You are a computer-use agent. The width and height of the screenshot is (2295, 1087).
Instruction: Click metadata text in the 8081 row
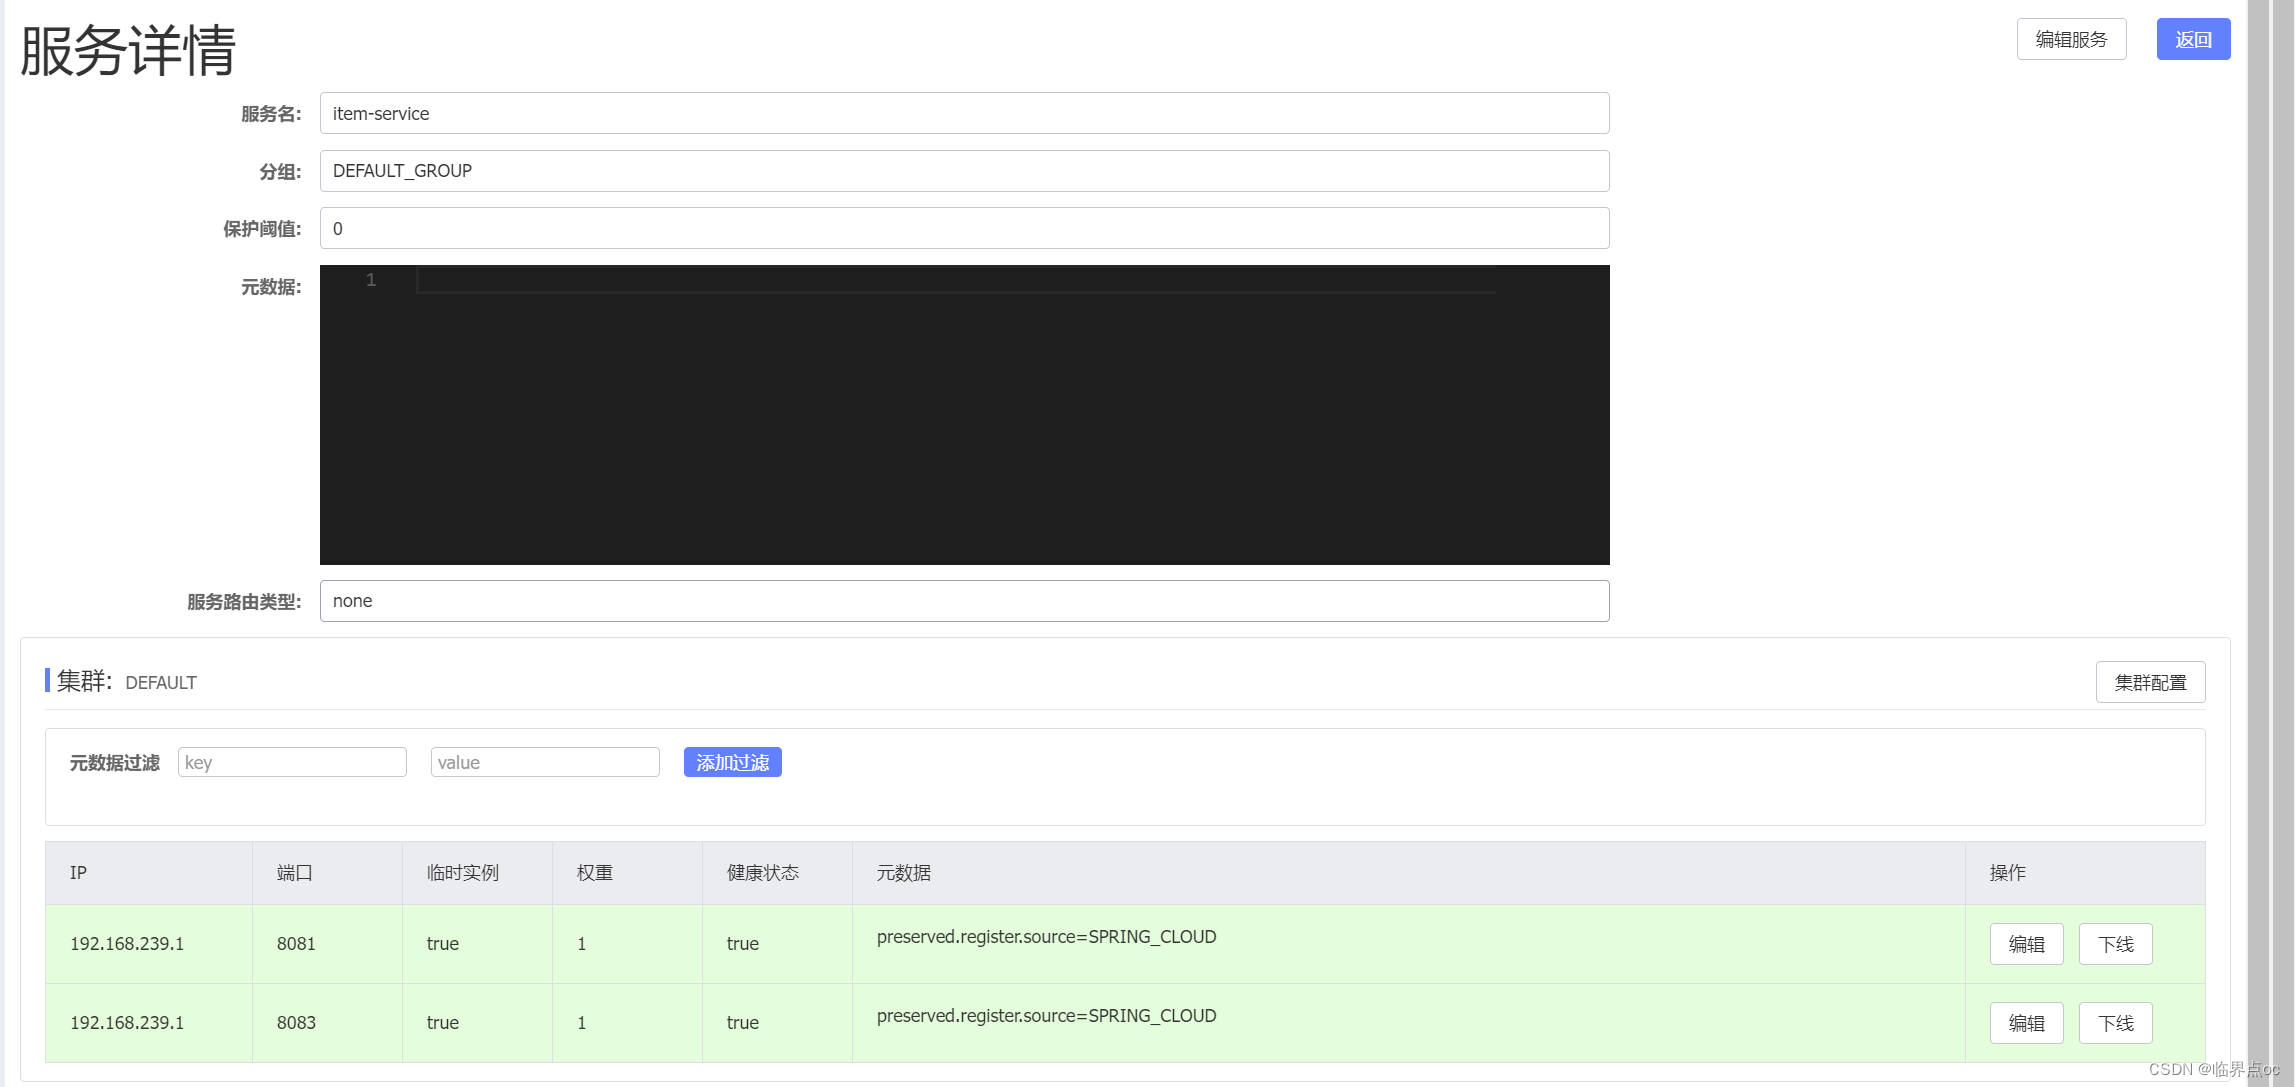pos(1046,937)
